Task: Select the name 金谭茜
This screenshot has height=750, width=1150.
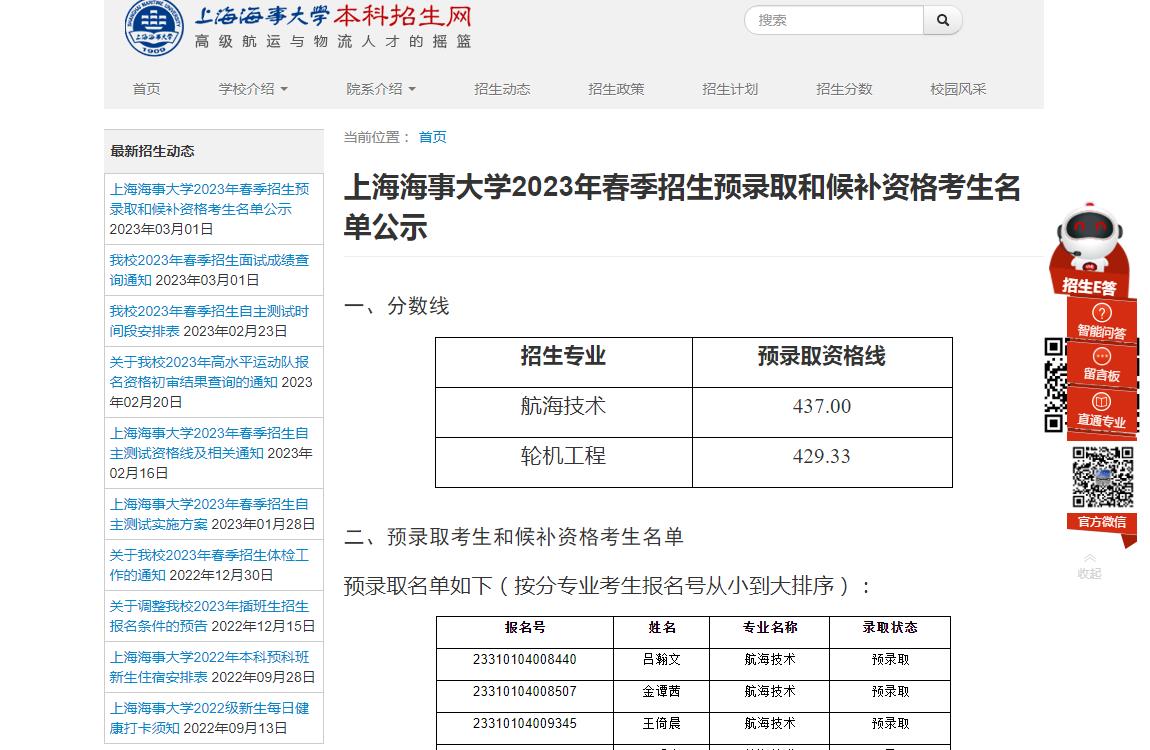Action: pos(662,691)
